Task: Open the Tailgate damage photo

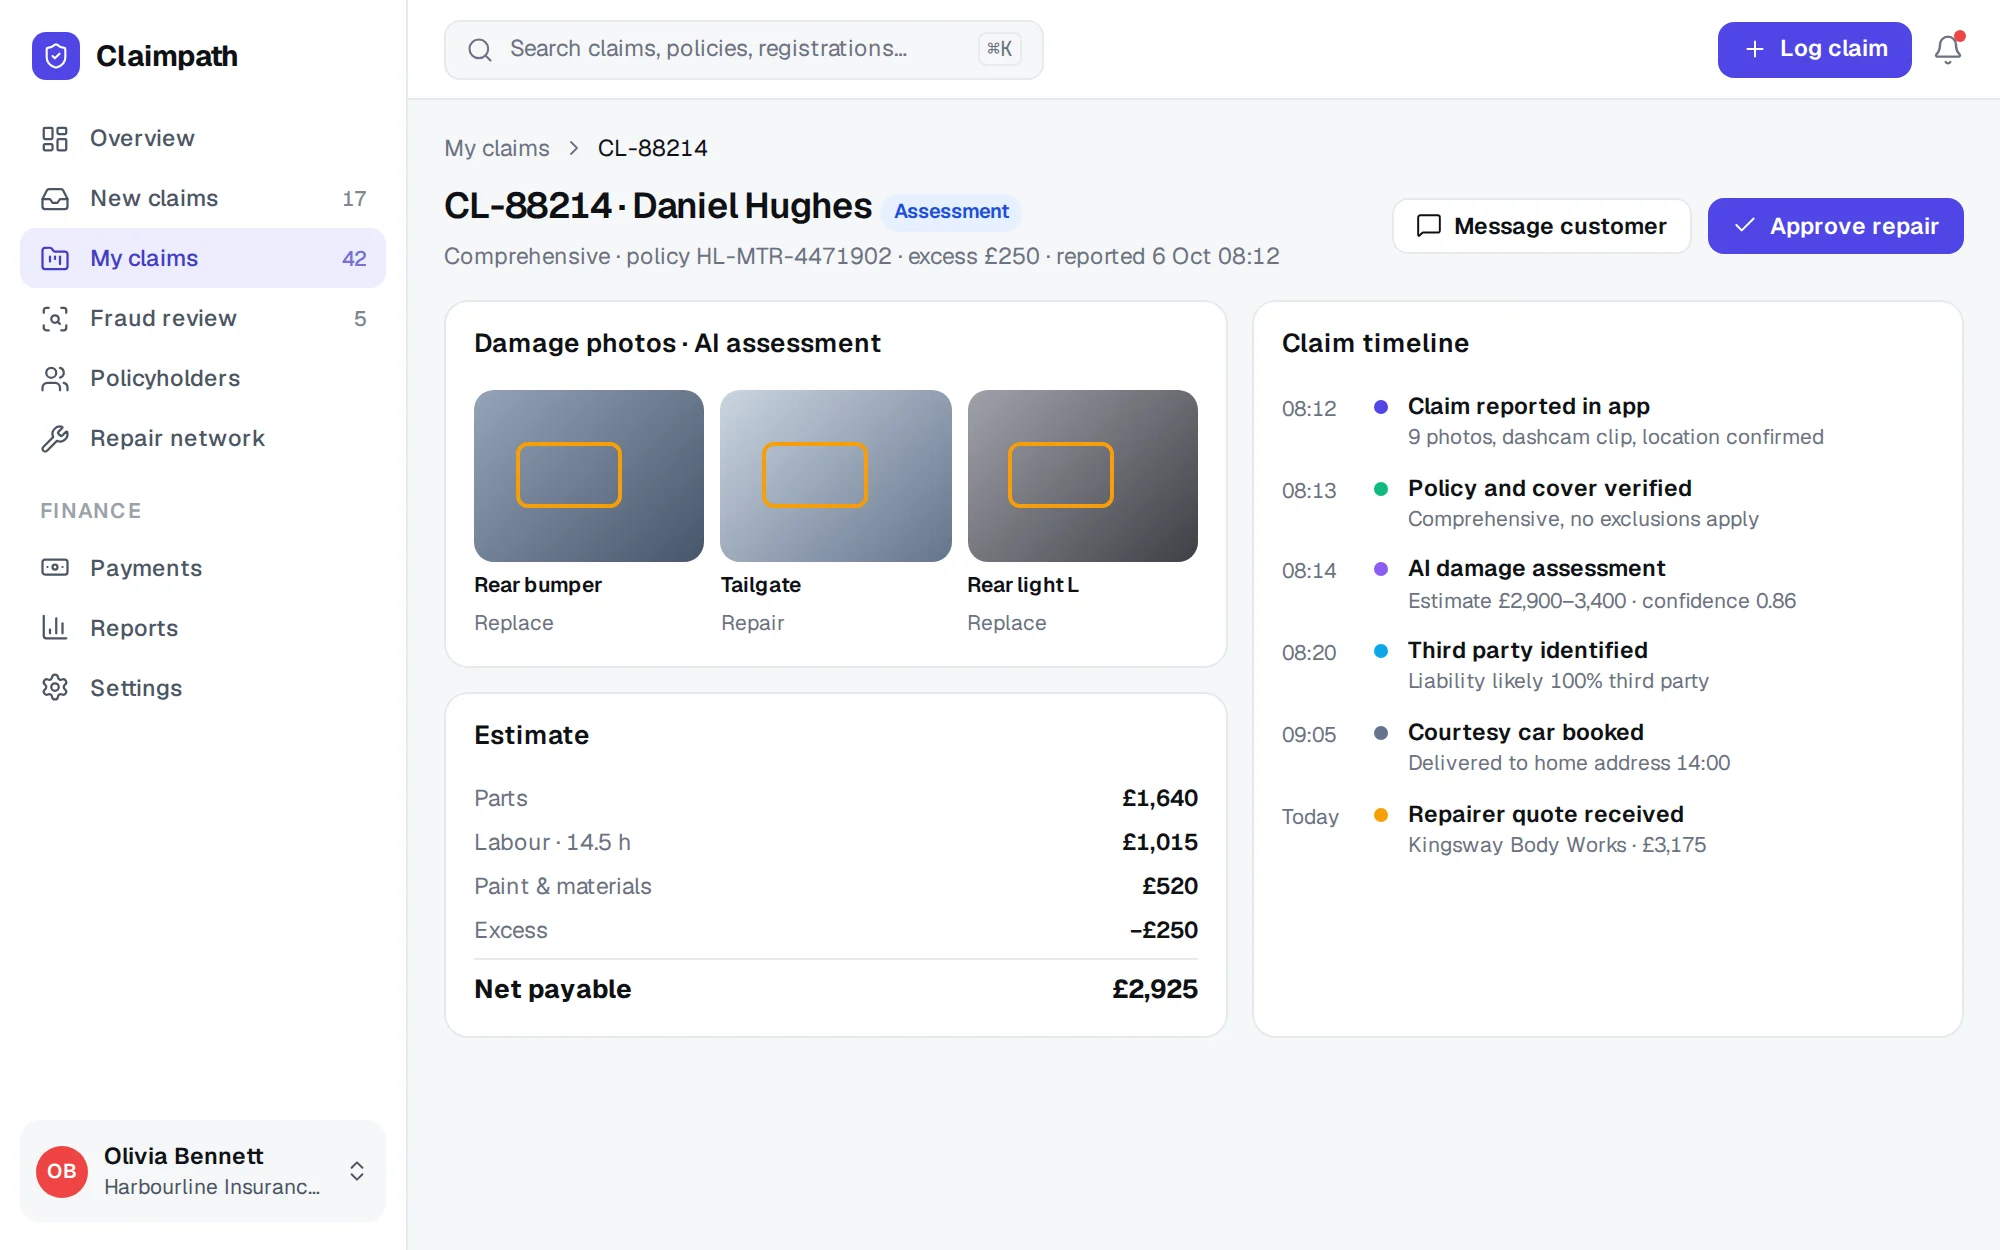Action: pos(835,475)
